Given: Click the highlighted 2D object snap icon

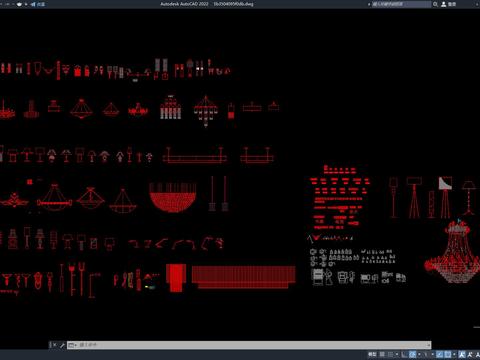Looking at the screenshot, I should [448, 354].
